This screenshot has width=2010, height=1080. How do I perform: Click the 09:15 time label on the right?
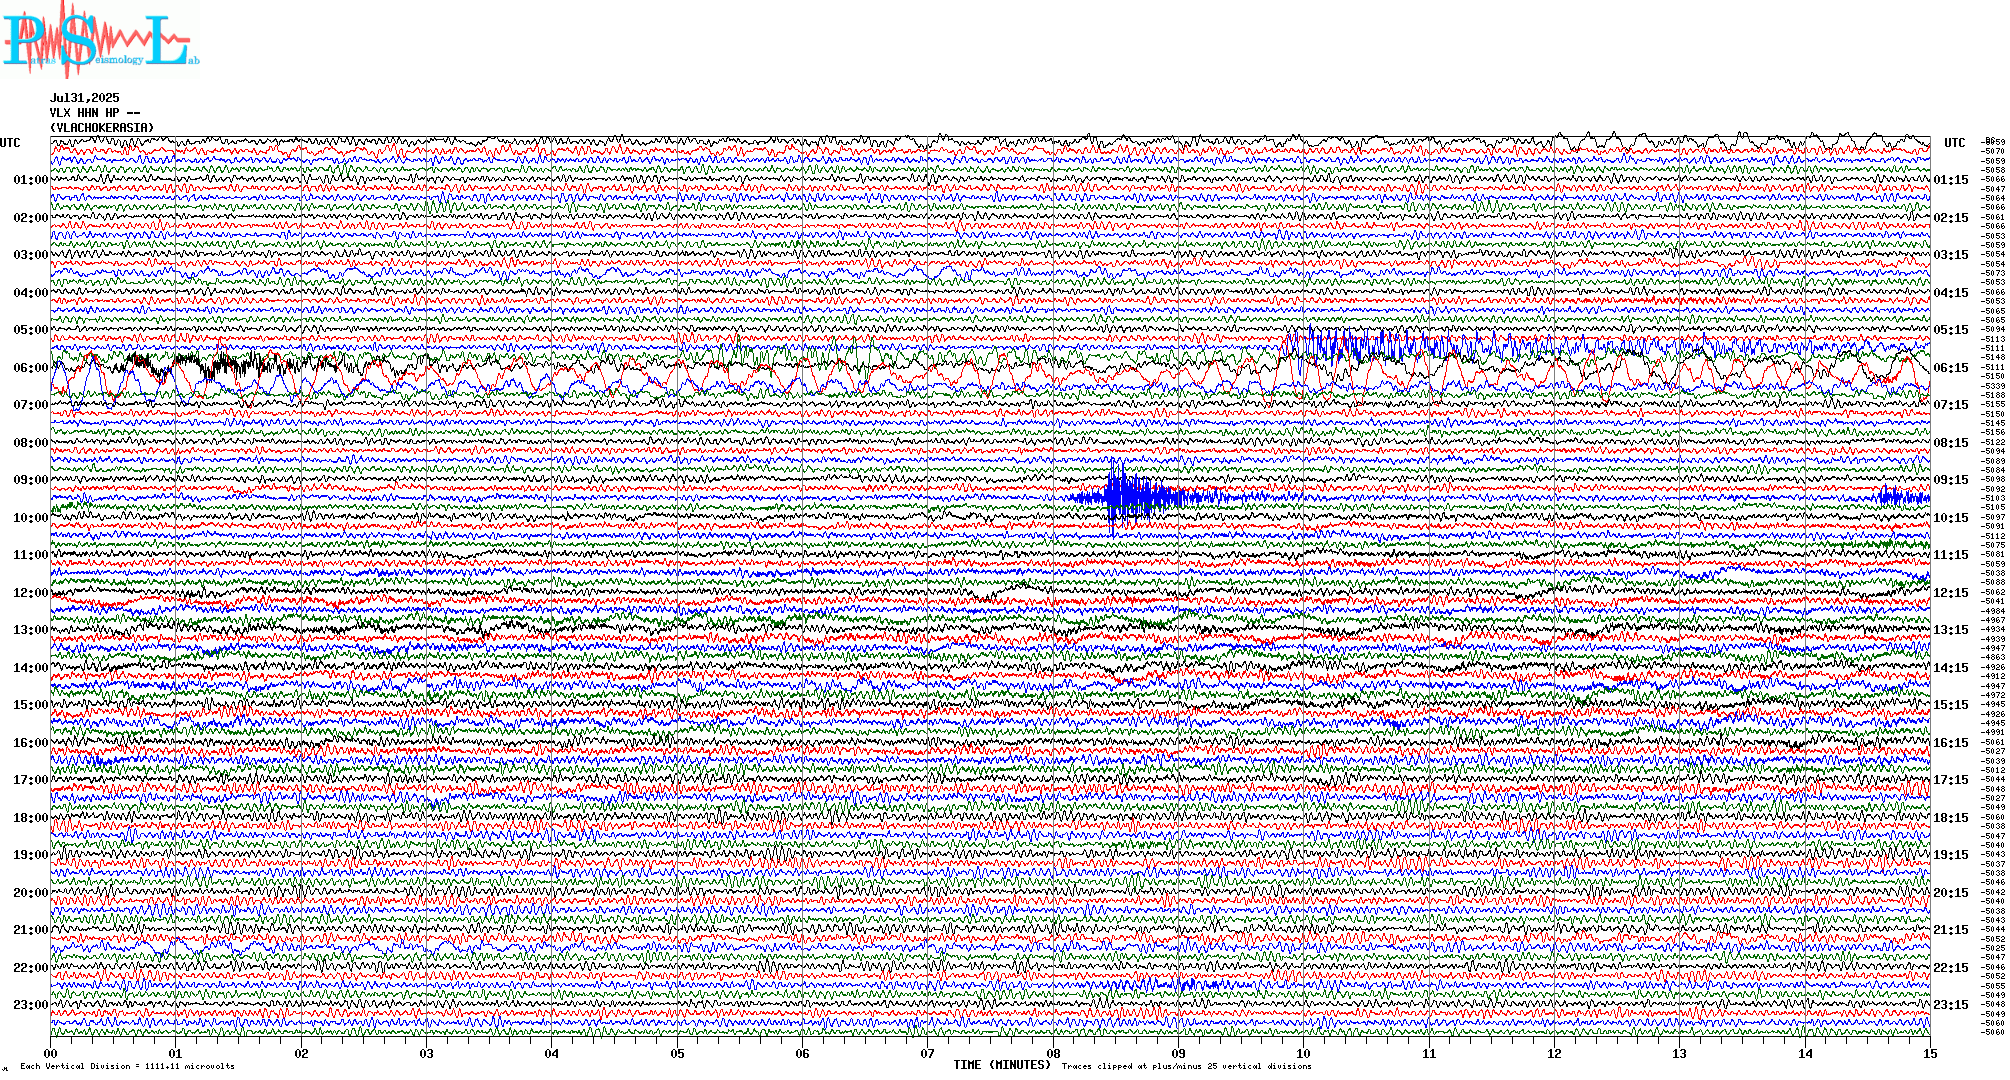[x=1951, y=480]
